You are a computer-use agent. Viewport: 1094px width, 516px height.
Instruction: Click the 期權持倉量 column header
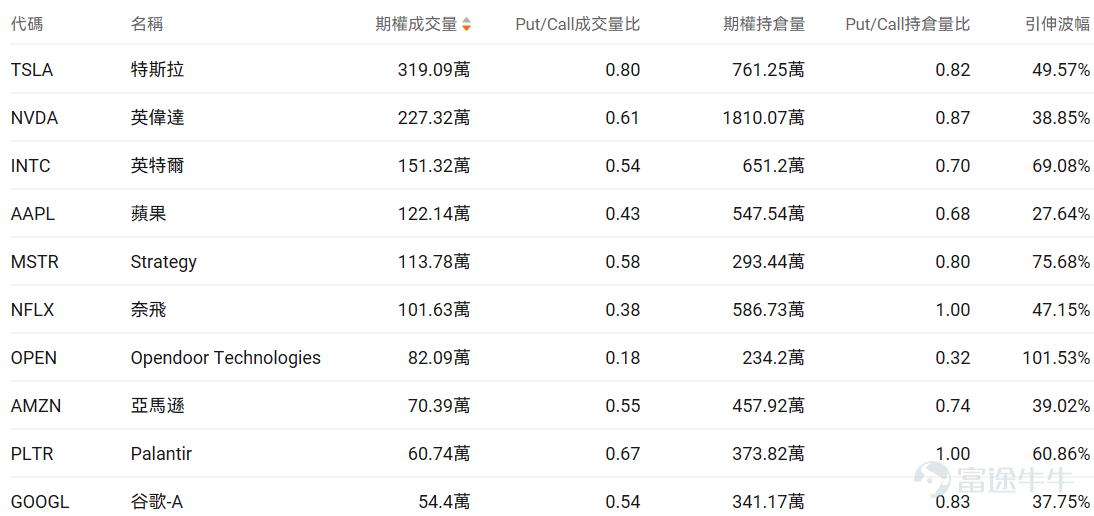tap(764, 24)
